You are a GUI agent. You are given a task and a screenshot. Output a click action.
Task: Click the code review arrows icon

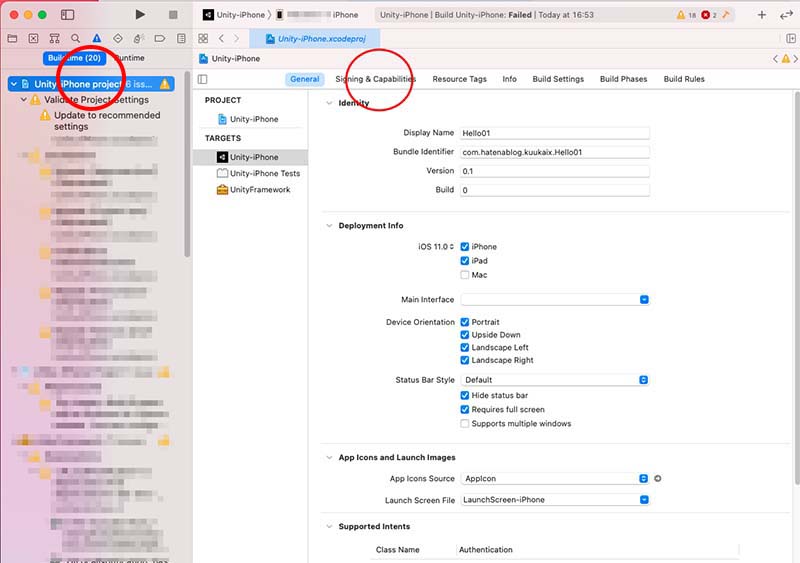click(786, 15)
